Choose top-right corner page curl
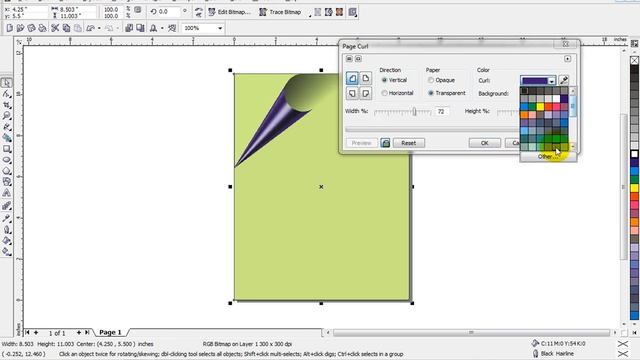This screenshot has height=360, width=640. (x=366, y=78)
